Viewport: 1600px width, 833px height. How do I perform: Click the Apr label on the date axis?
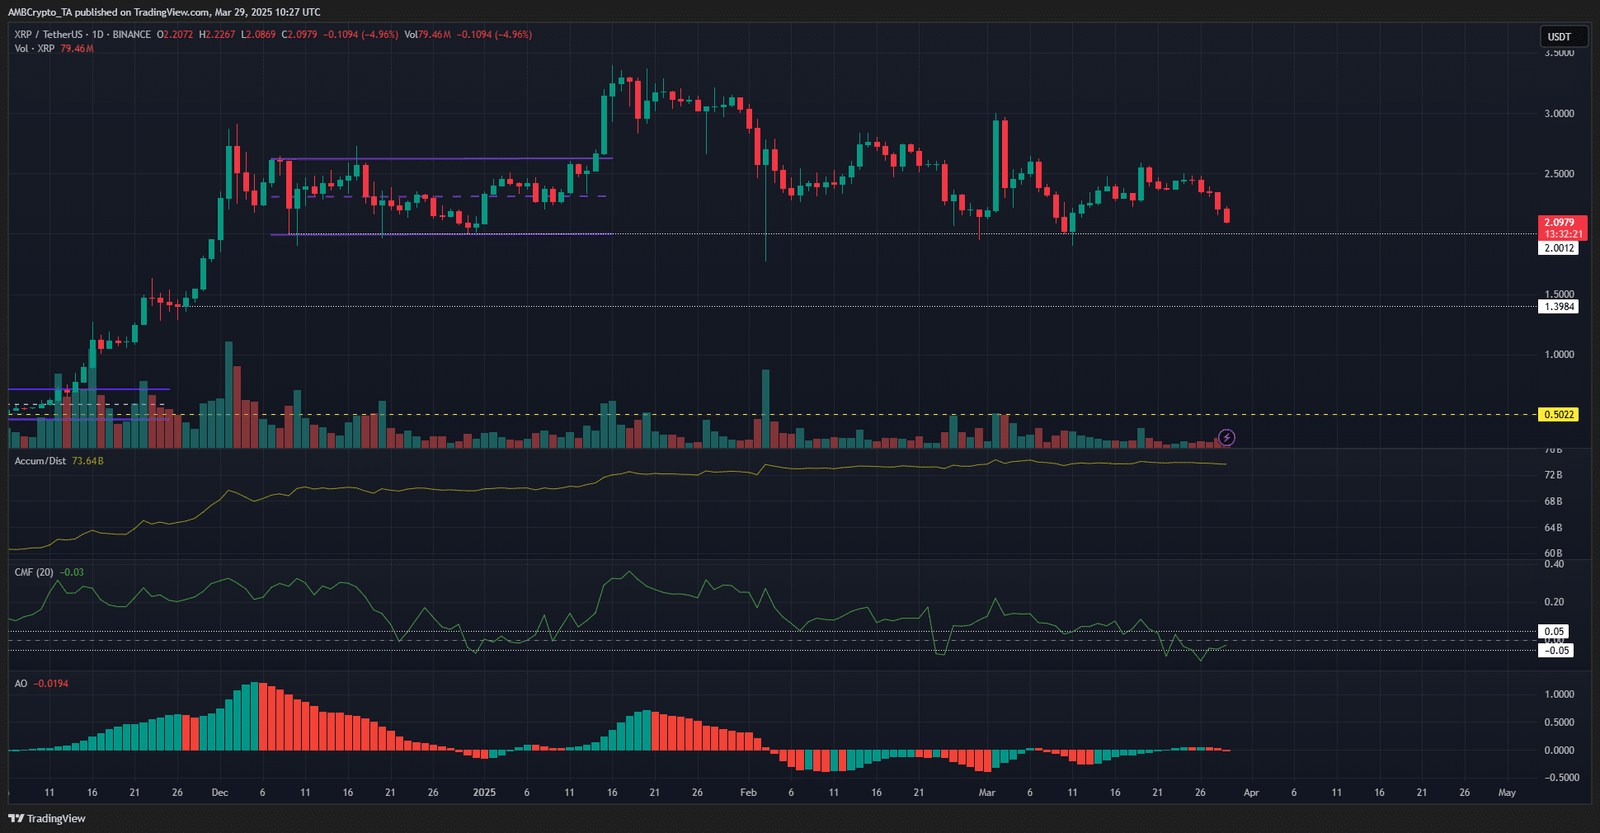coord(1251,792)
